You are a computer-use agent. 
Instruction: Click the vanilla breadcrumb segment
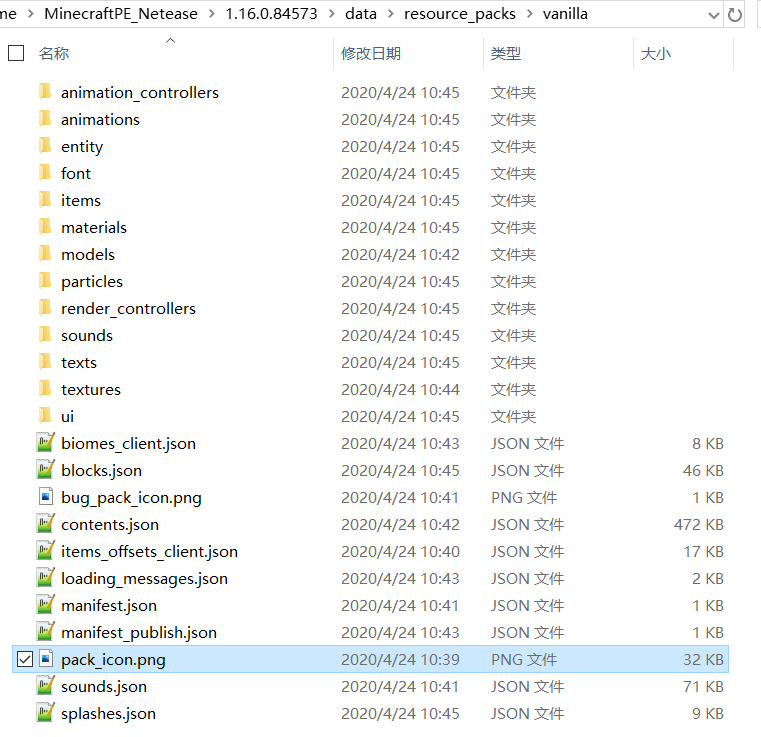point(565,14)
